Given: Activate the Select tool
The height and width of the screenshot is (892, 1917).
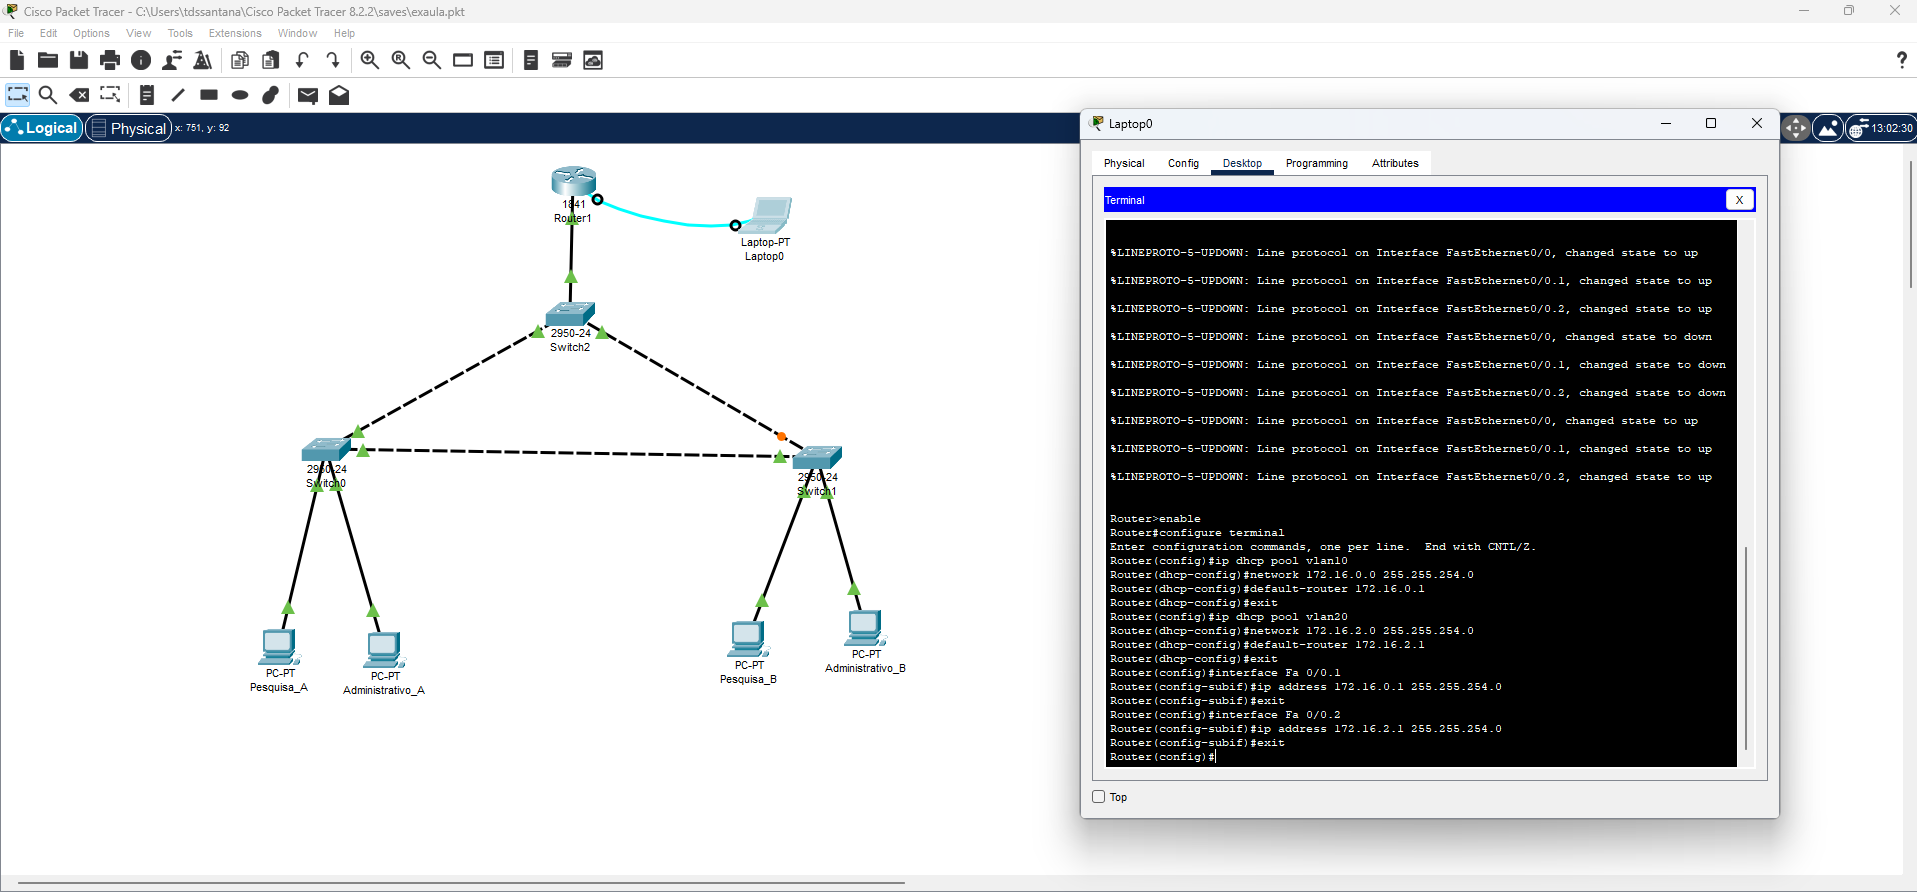Looking at the screenshot, I should [x=18, y=95].
